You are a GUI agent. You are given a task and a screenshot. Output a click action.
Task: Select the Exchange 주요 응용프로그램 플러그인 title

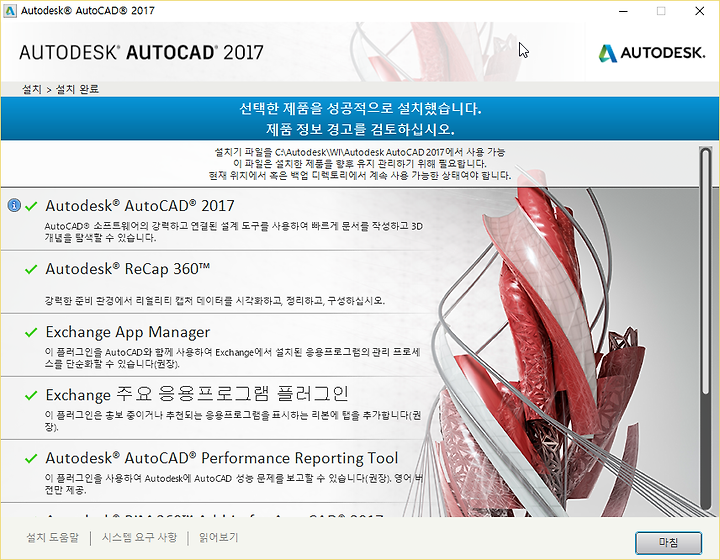(197, 394)
